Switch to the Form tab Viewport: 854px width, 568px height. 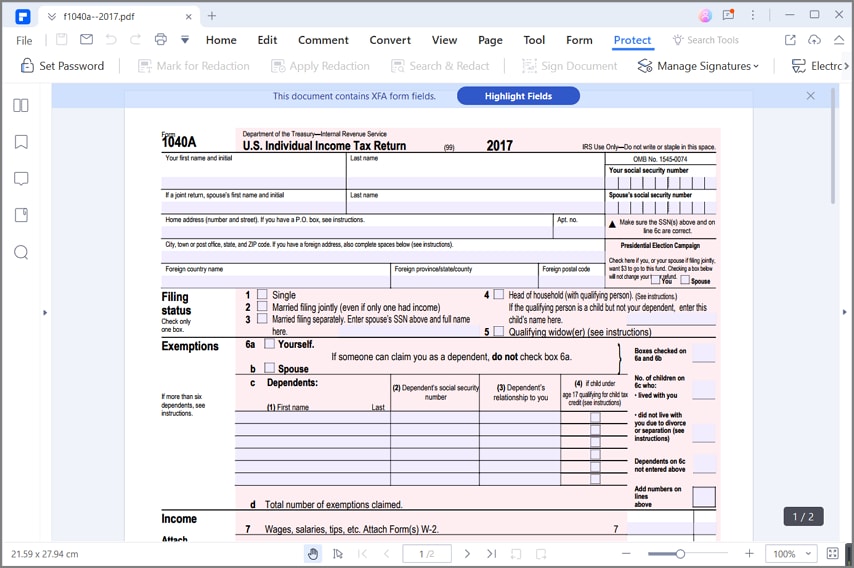[579, 40]
